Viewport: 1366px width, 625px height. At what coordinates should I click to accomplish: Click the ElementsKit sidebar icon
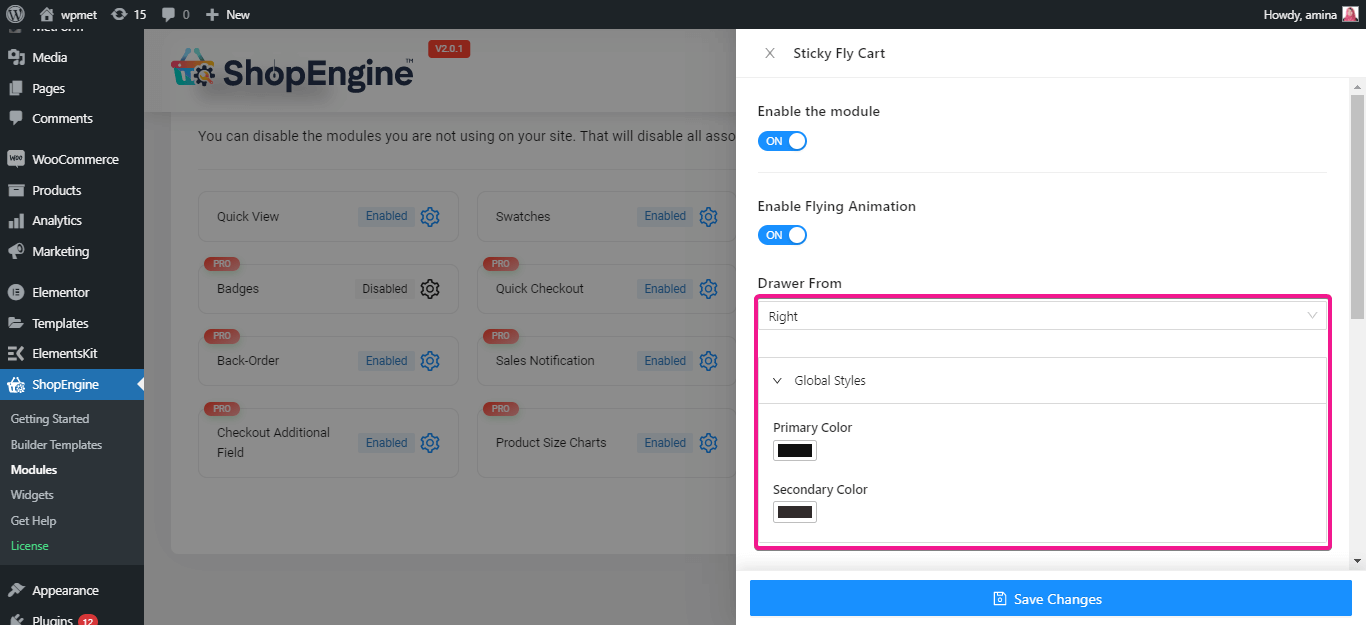(16, 353)
